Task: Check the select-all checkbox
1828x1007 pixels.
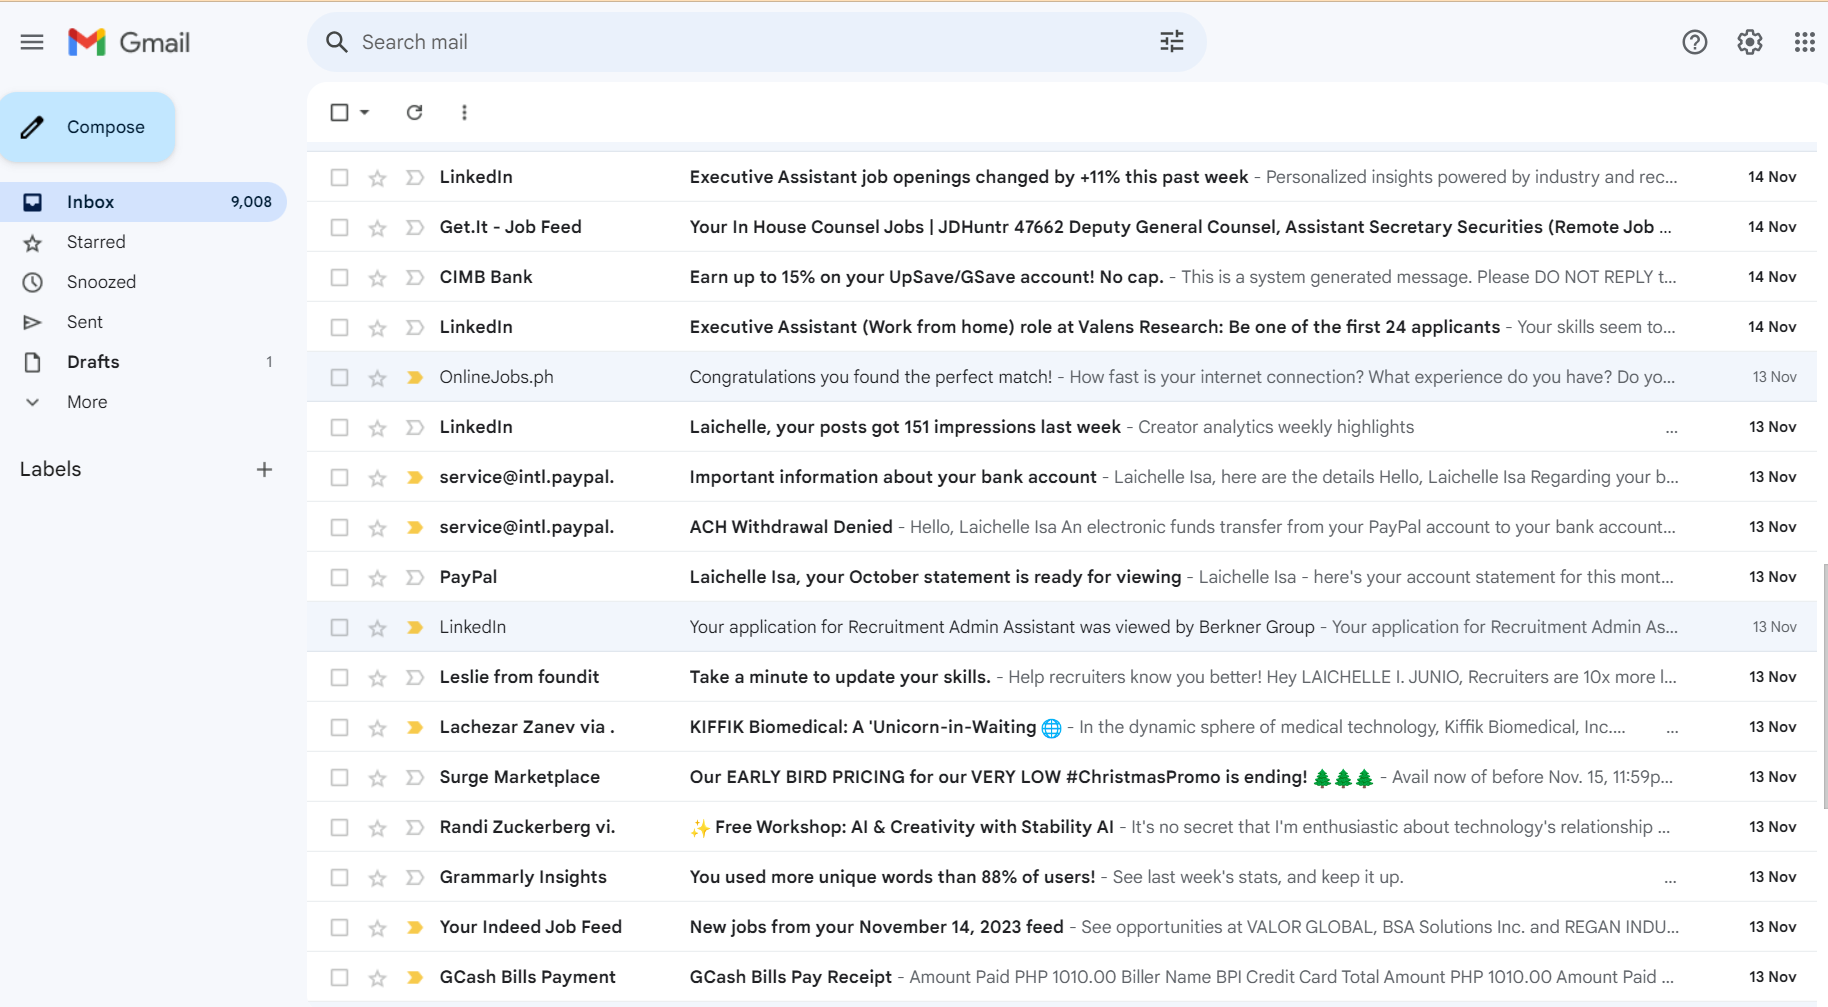Action: point(340,112)
